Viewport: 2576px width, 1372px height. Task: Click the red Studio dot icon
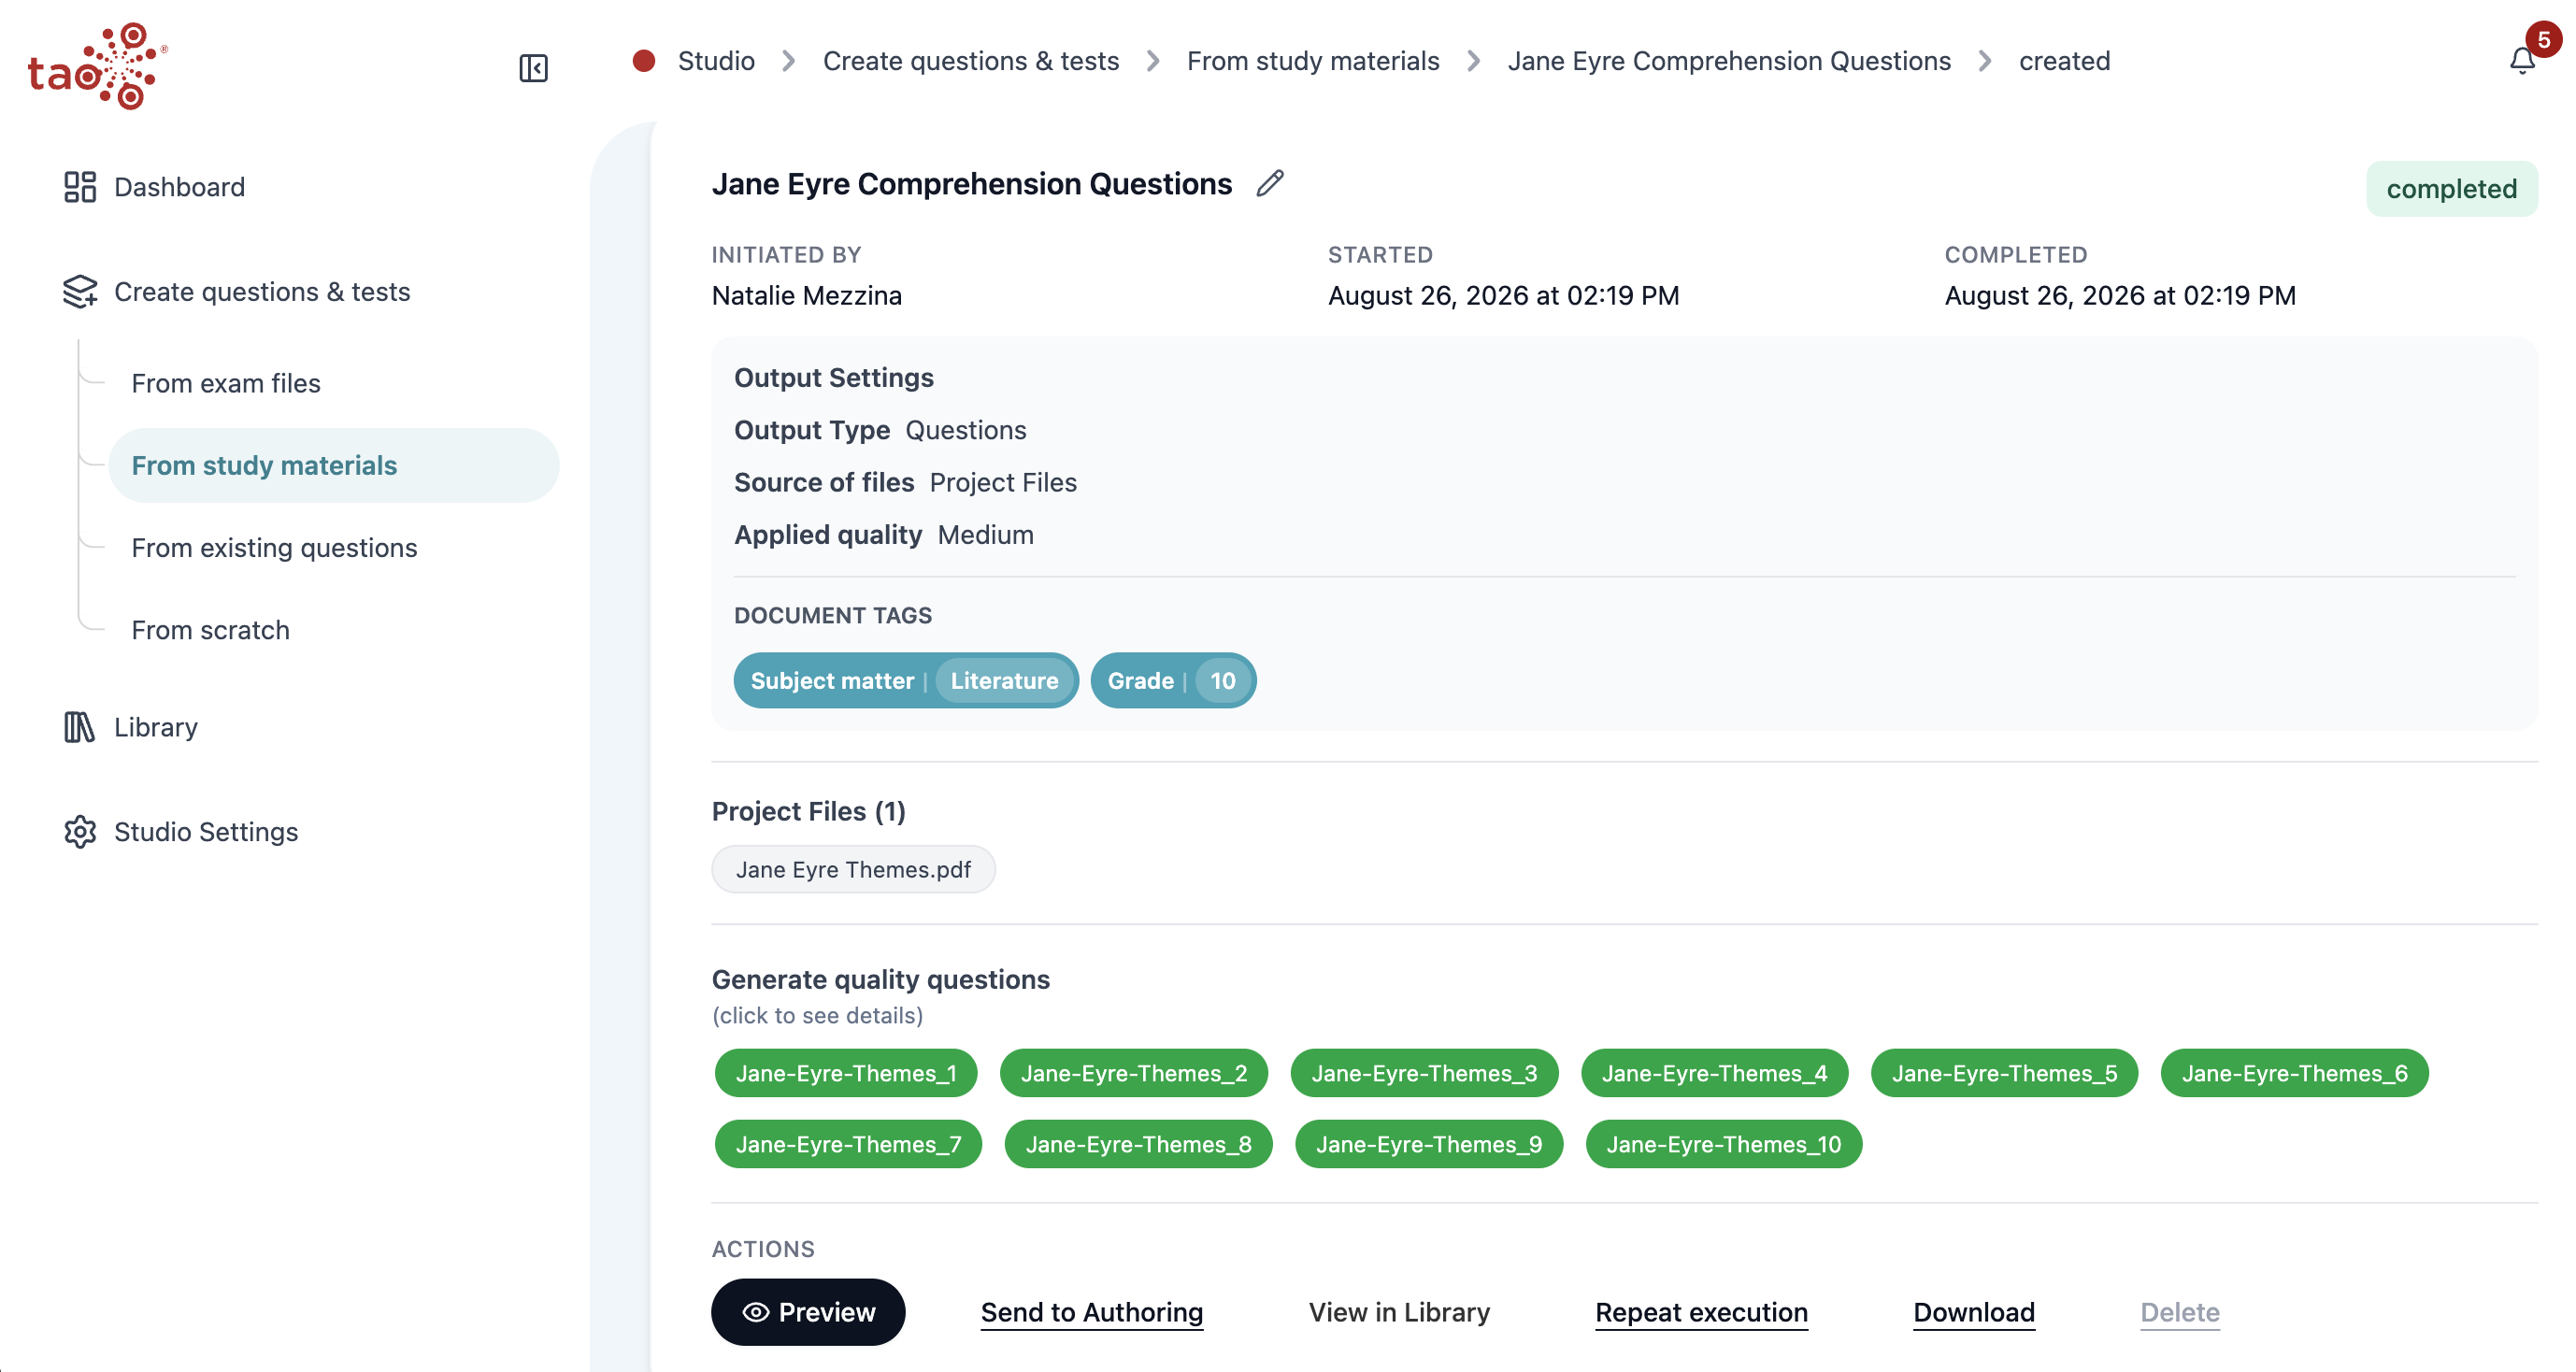[x=644, y=61]
